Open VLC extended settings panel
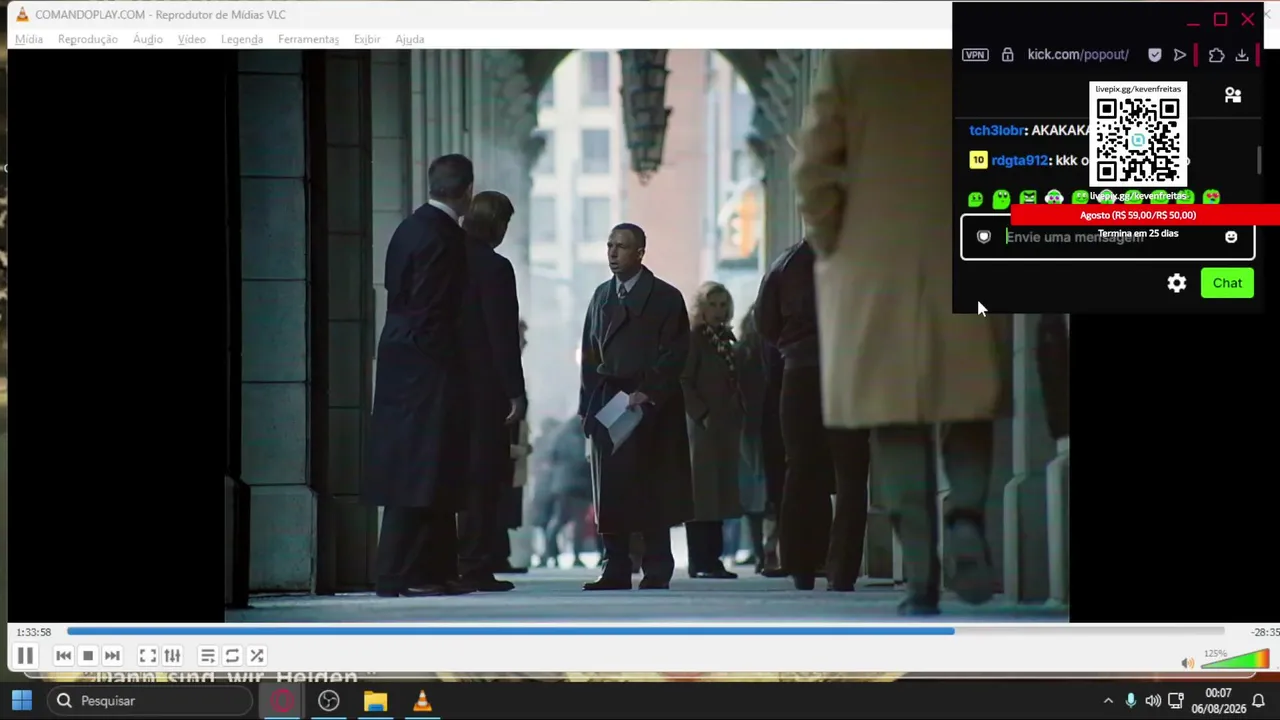The width and height of the screenshot is (1280, 720). click(172, 656)
